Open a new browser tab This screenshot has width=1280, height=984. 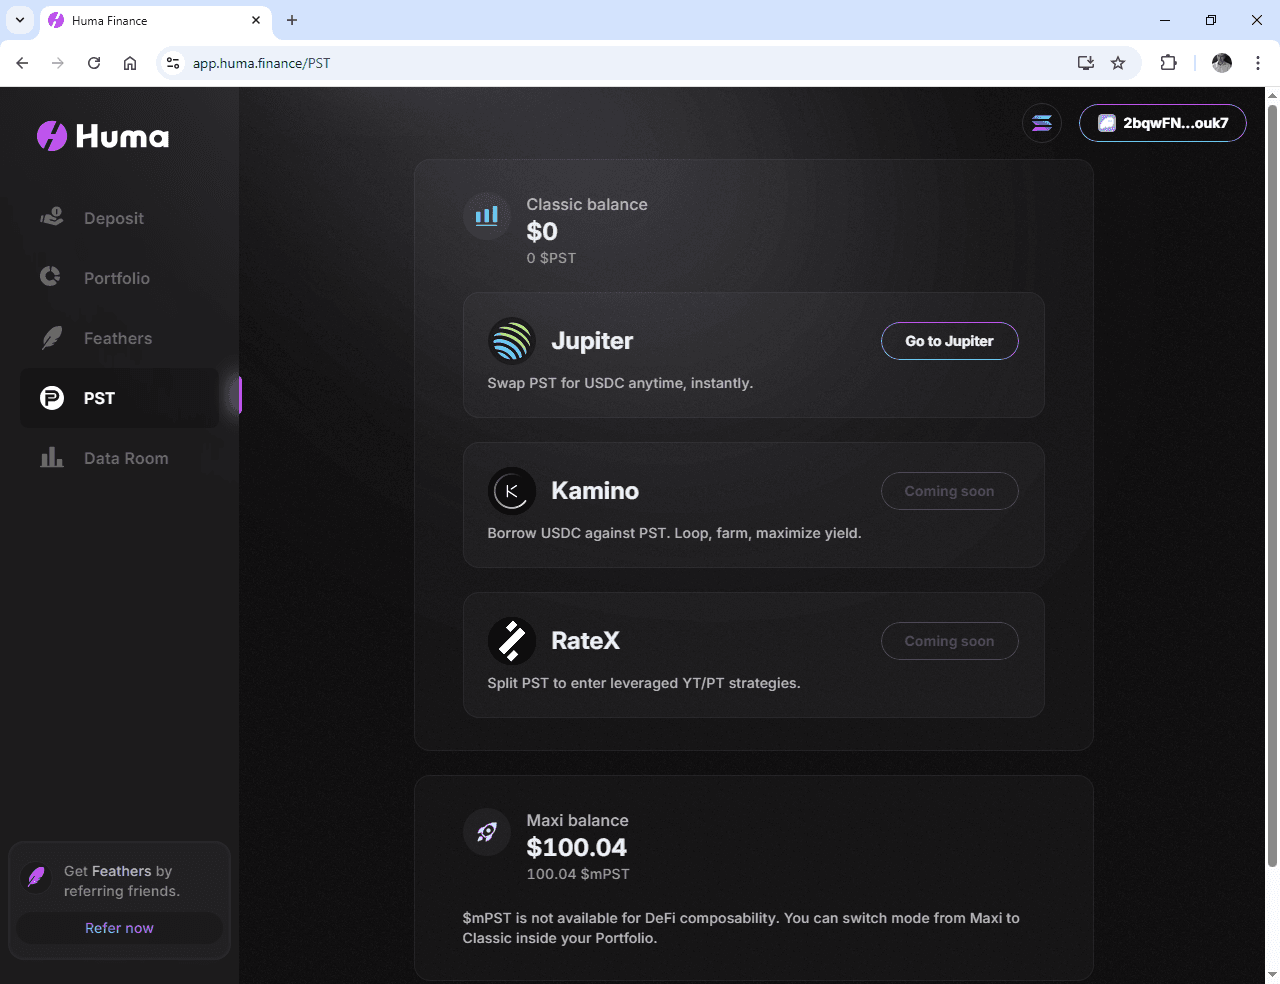pos(292,20)
